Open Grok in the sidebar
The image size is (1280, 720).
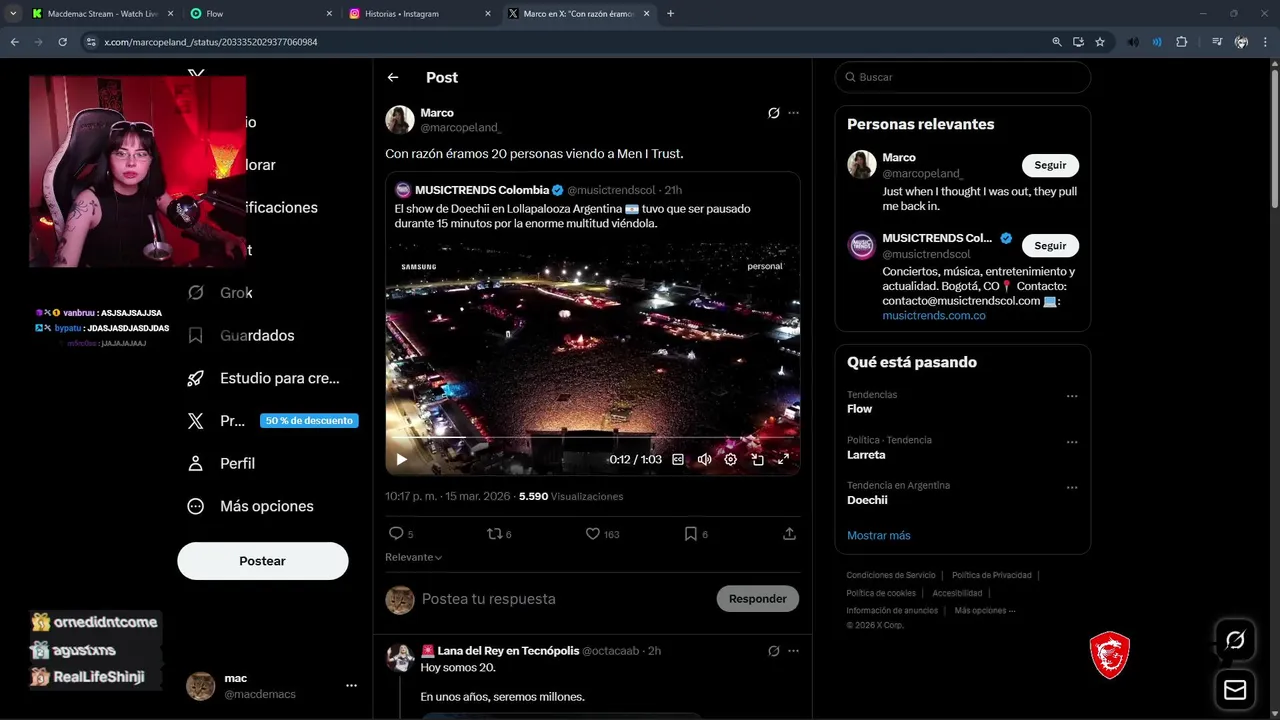click(221, 292)
